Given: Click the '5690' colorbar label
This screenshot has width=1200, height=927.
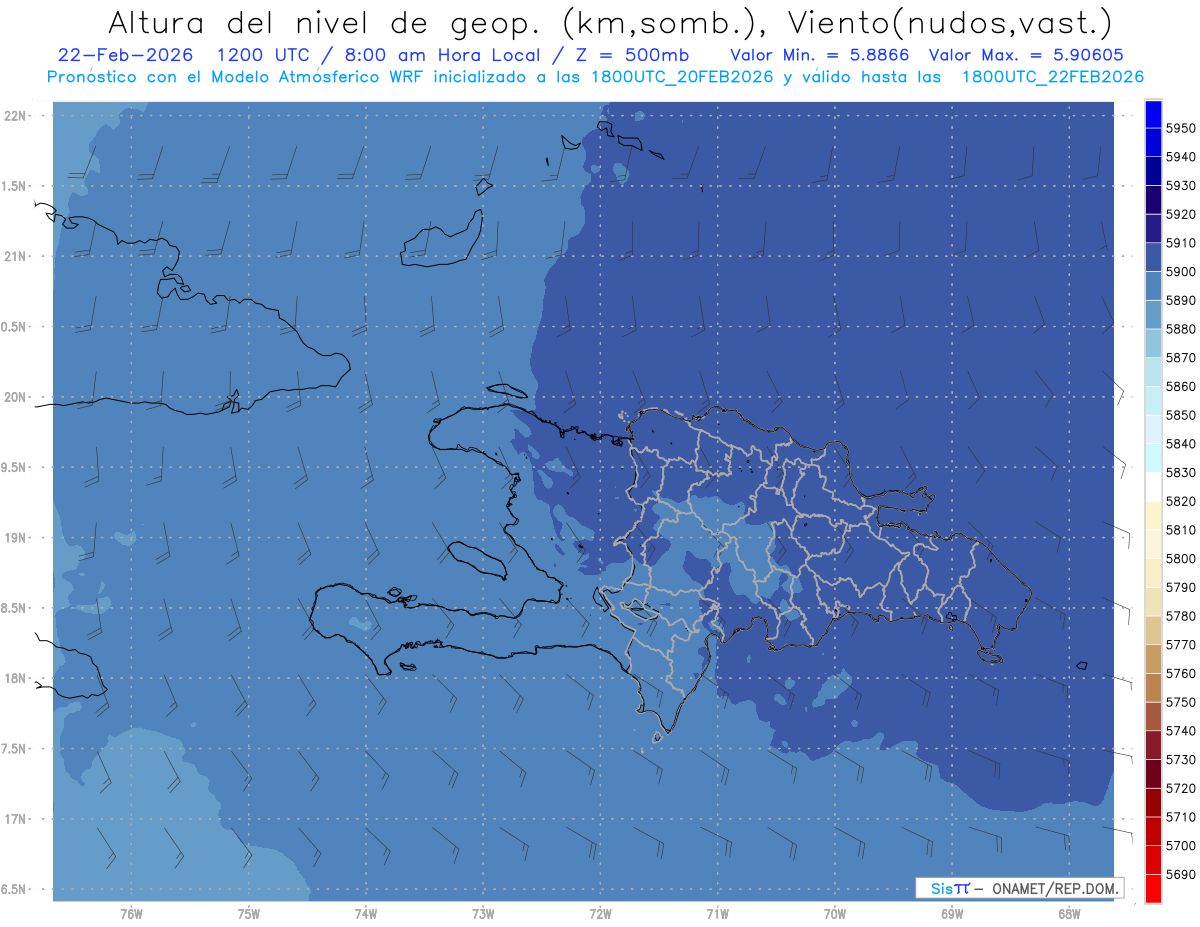Looking at the screenshot, I should coord(1180,874).
